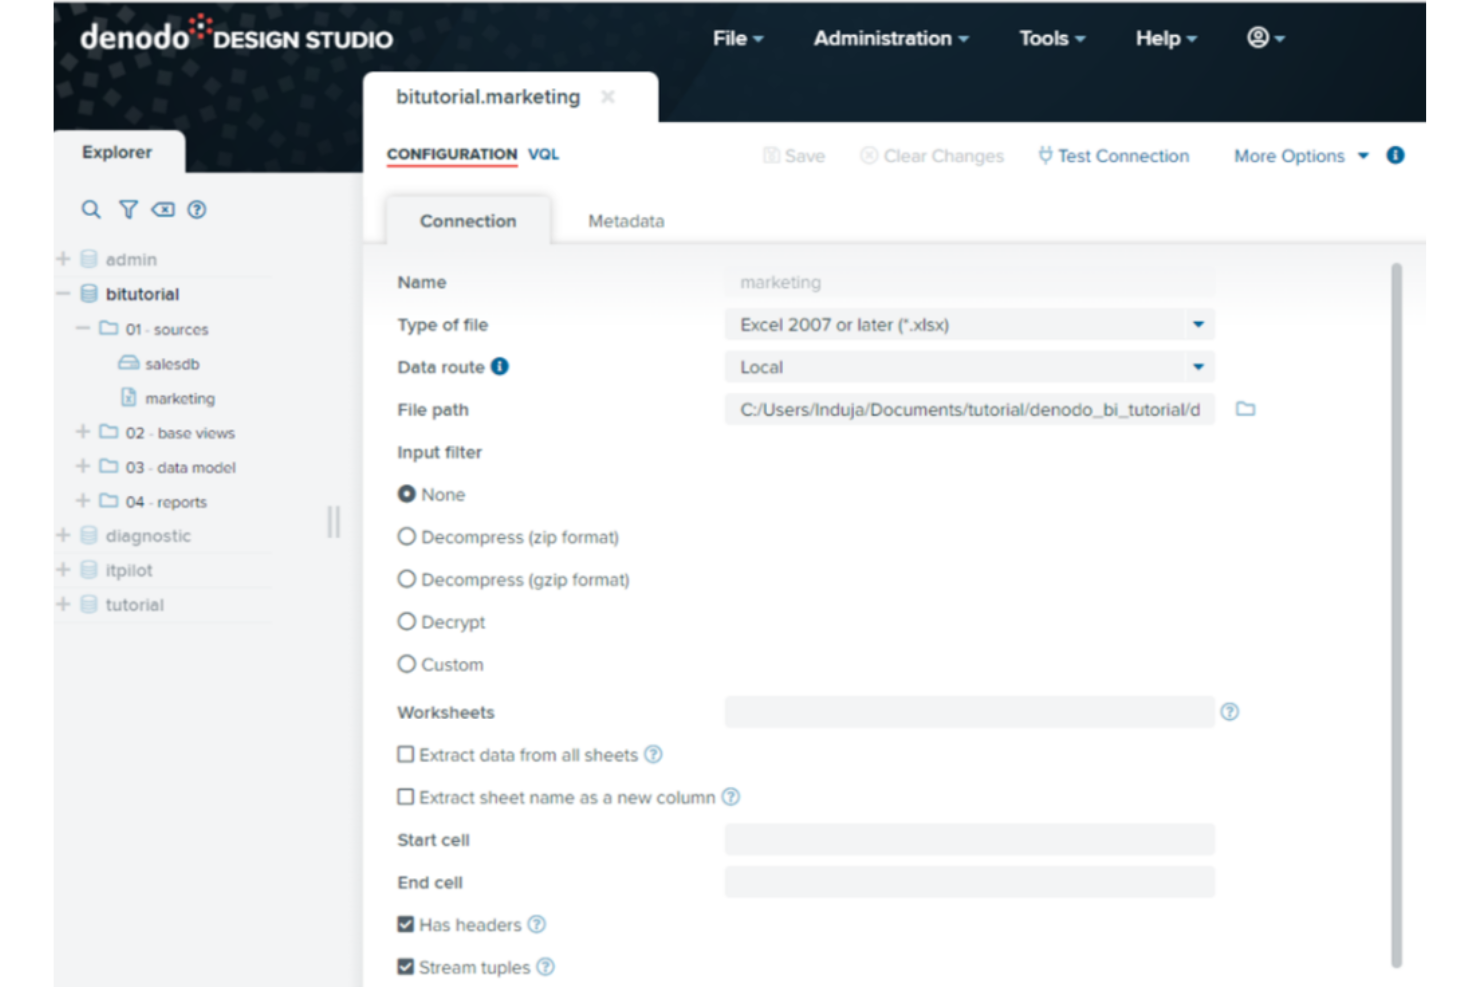Click the 01 - sources folder icon
1480x987 pixels.
coord(109,328)
